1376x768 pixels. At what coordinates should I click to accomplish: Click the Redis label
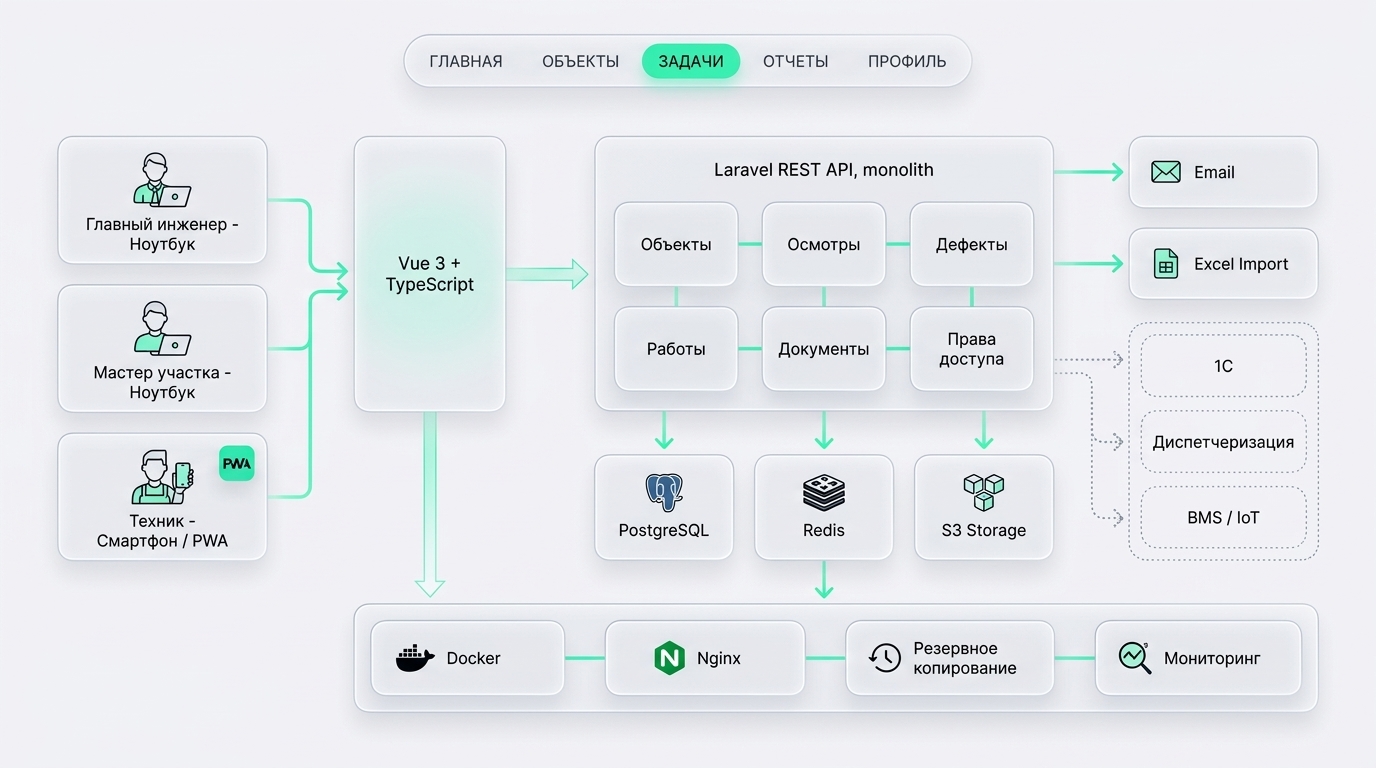click(x=824, y=530)
